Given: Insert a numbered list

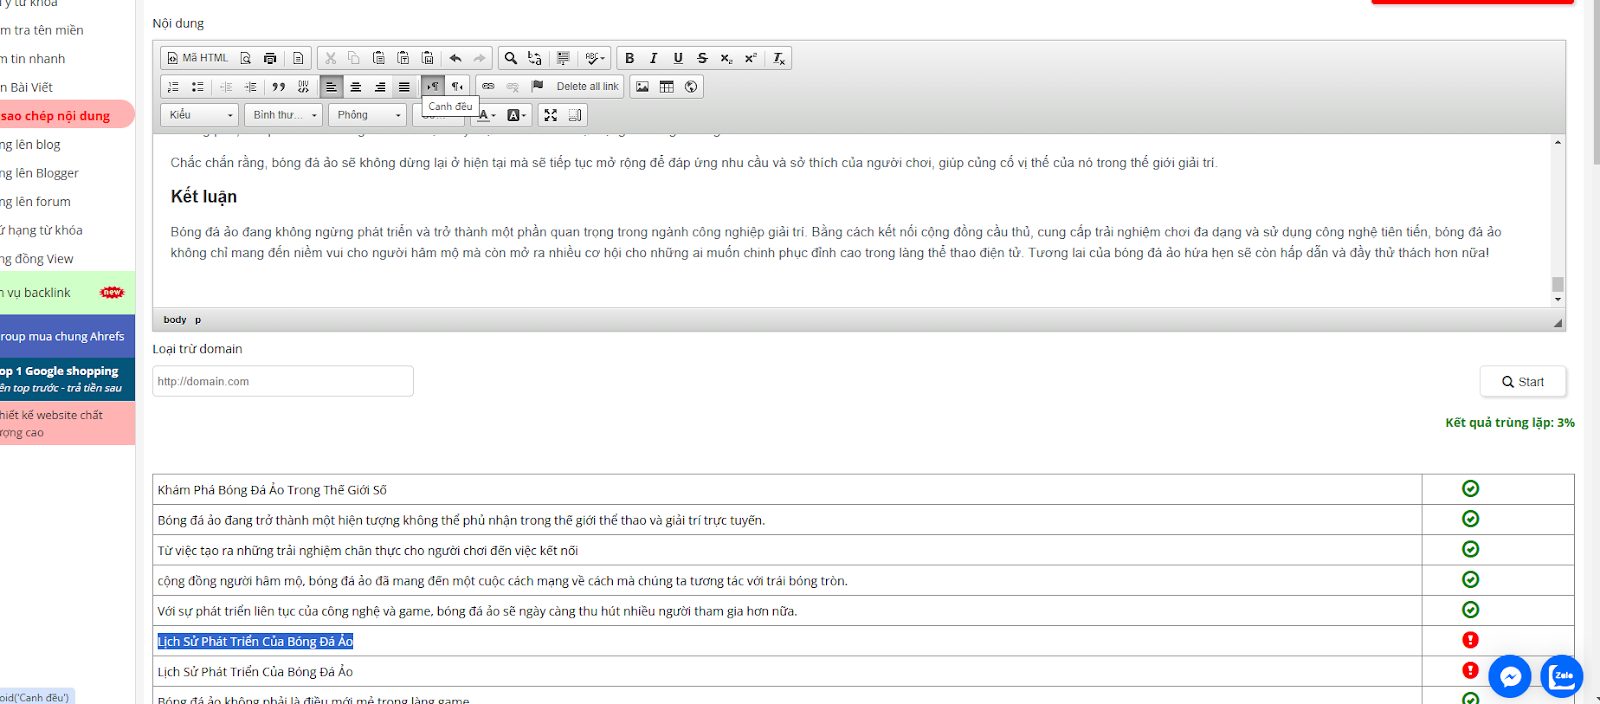Looking at the screenshot, I should click(x=174, y=87).
